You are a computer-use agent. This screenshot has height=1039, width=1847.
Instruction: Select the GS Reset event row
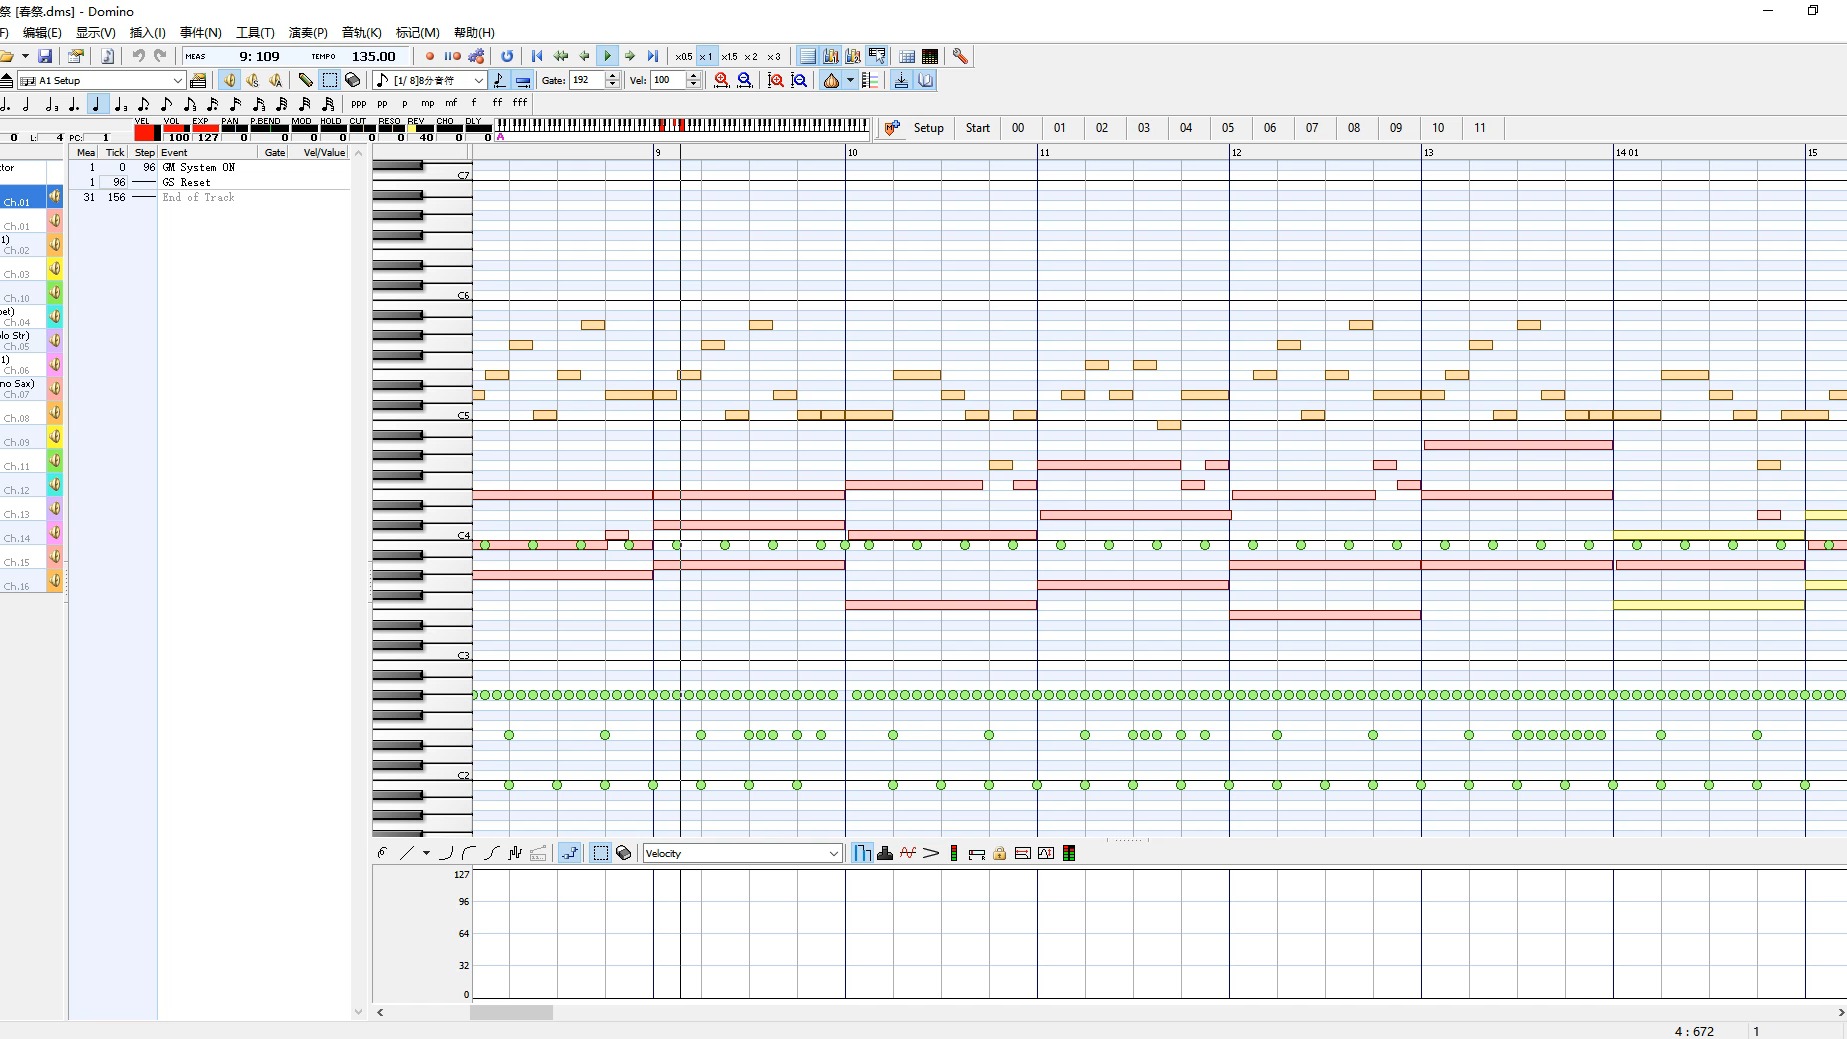tap(210, 183)
